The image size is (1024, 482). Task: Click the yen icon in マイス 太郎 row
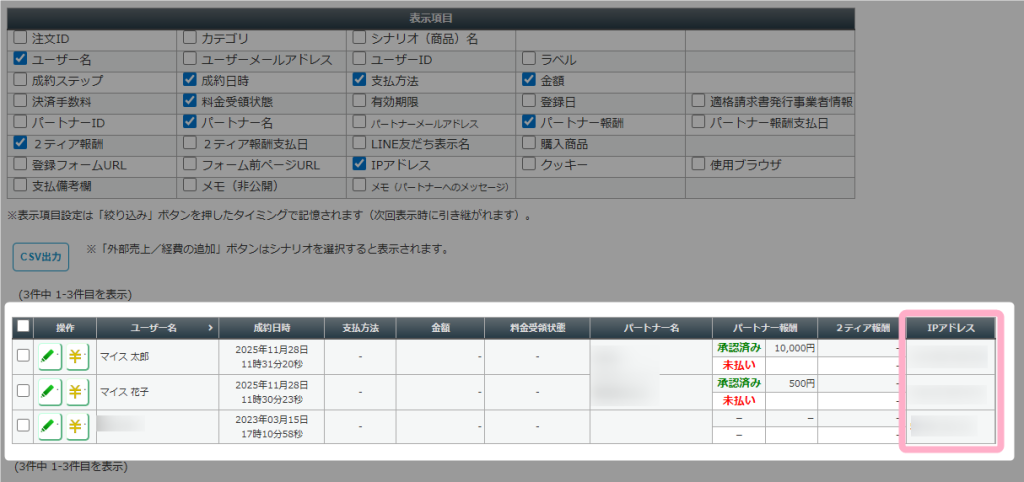coord(77,357)
